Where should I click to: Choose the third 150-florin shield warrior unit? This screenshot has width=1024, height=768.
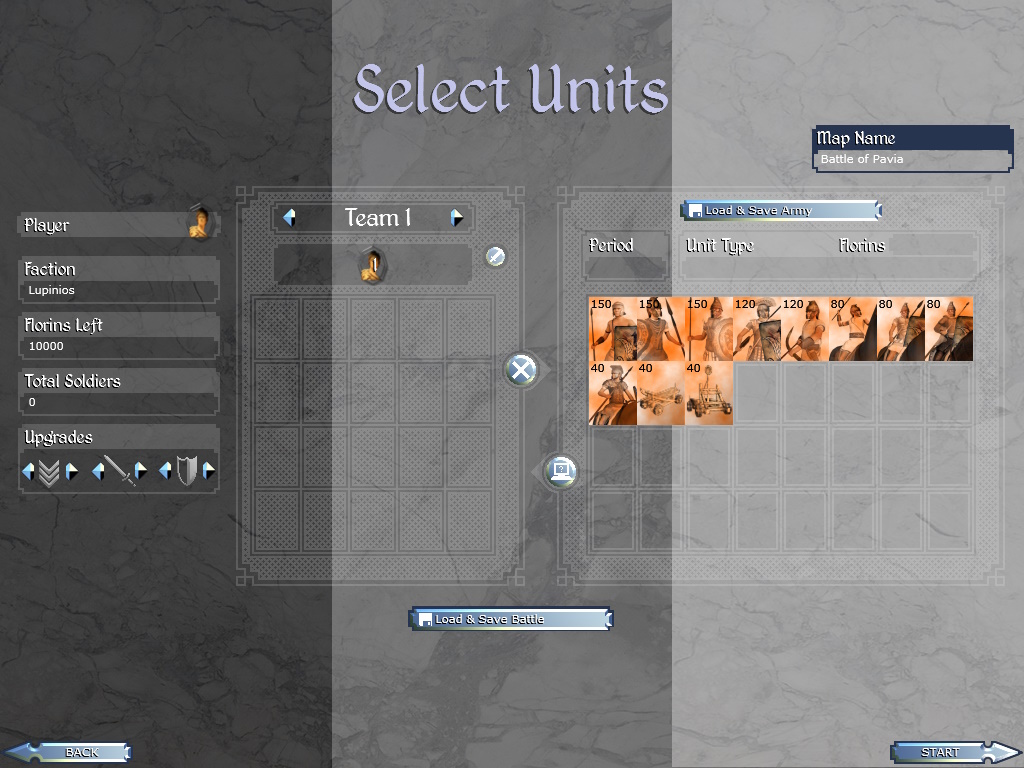(709, 329)
